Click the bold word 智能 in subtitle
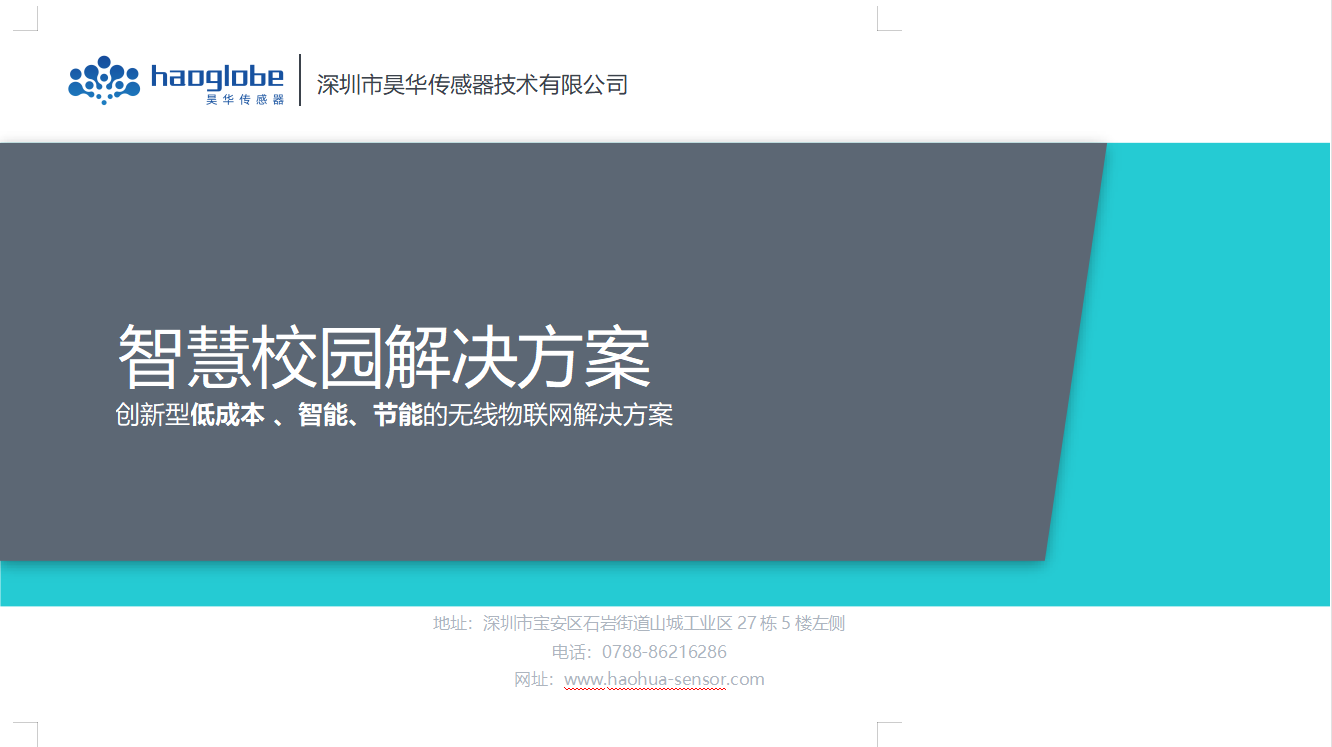 [322, 415]
